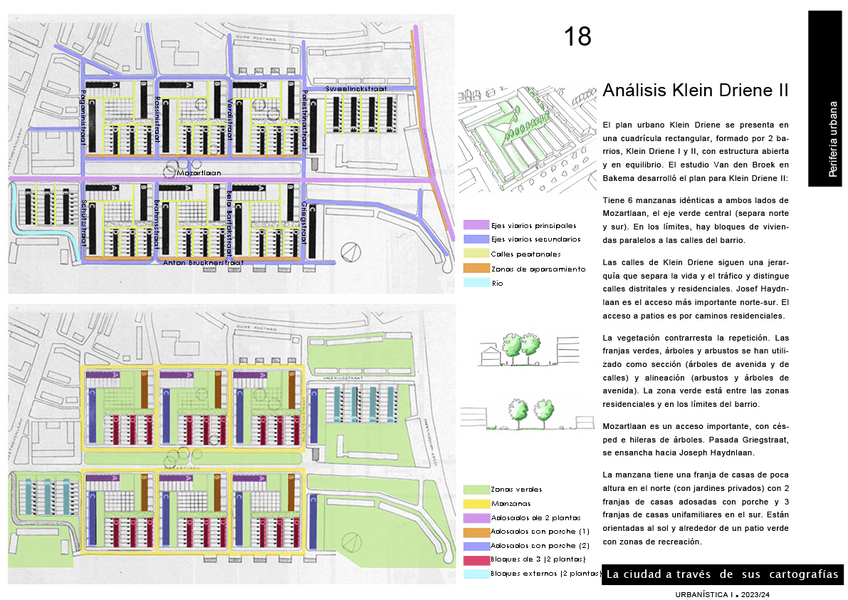The height and width of the screenshot is (600, 848).
Task: Click the Griegstraat vertical street label
Action: 304,223
